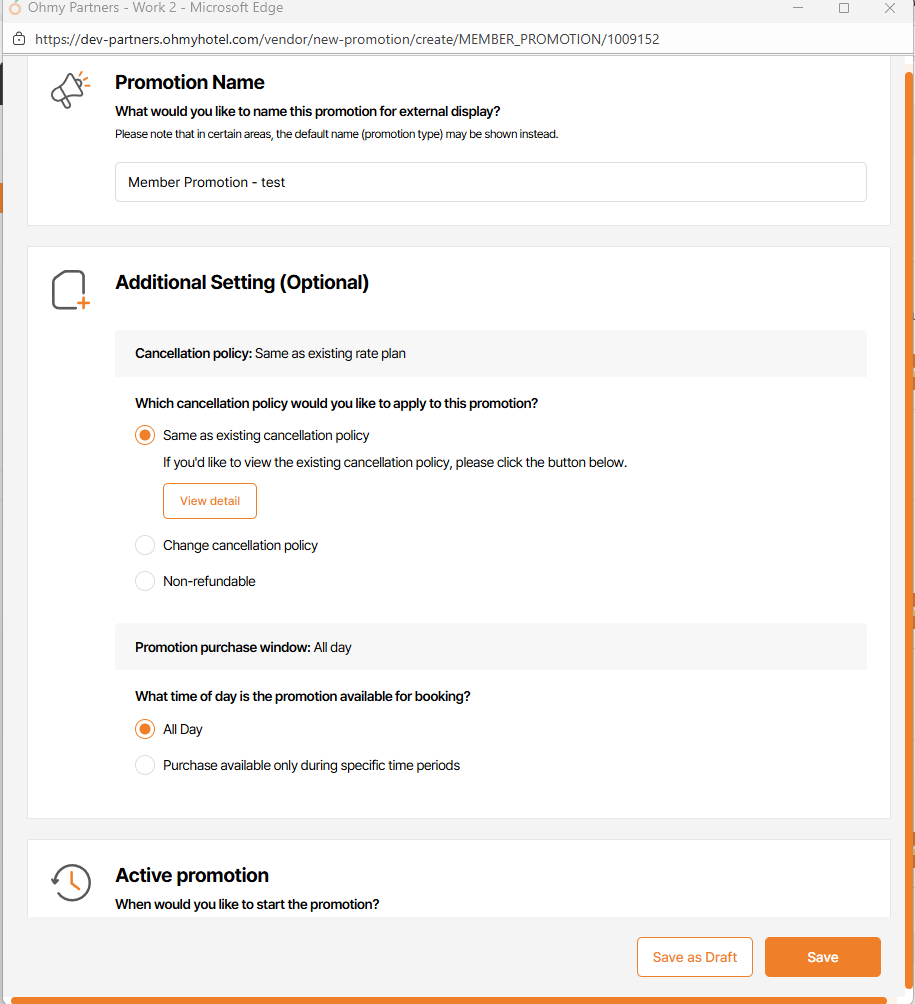Click Save as Draft button

click(695, 957)
